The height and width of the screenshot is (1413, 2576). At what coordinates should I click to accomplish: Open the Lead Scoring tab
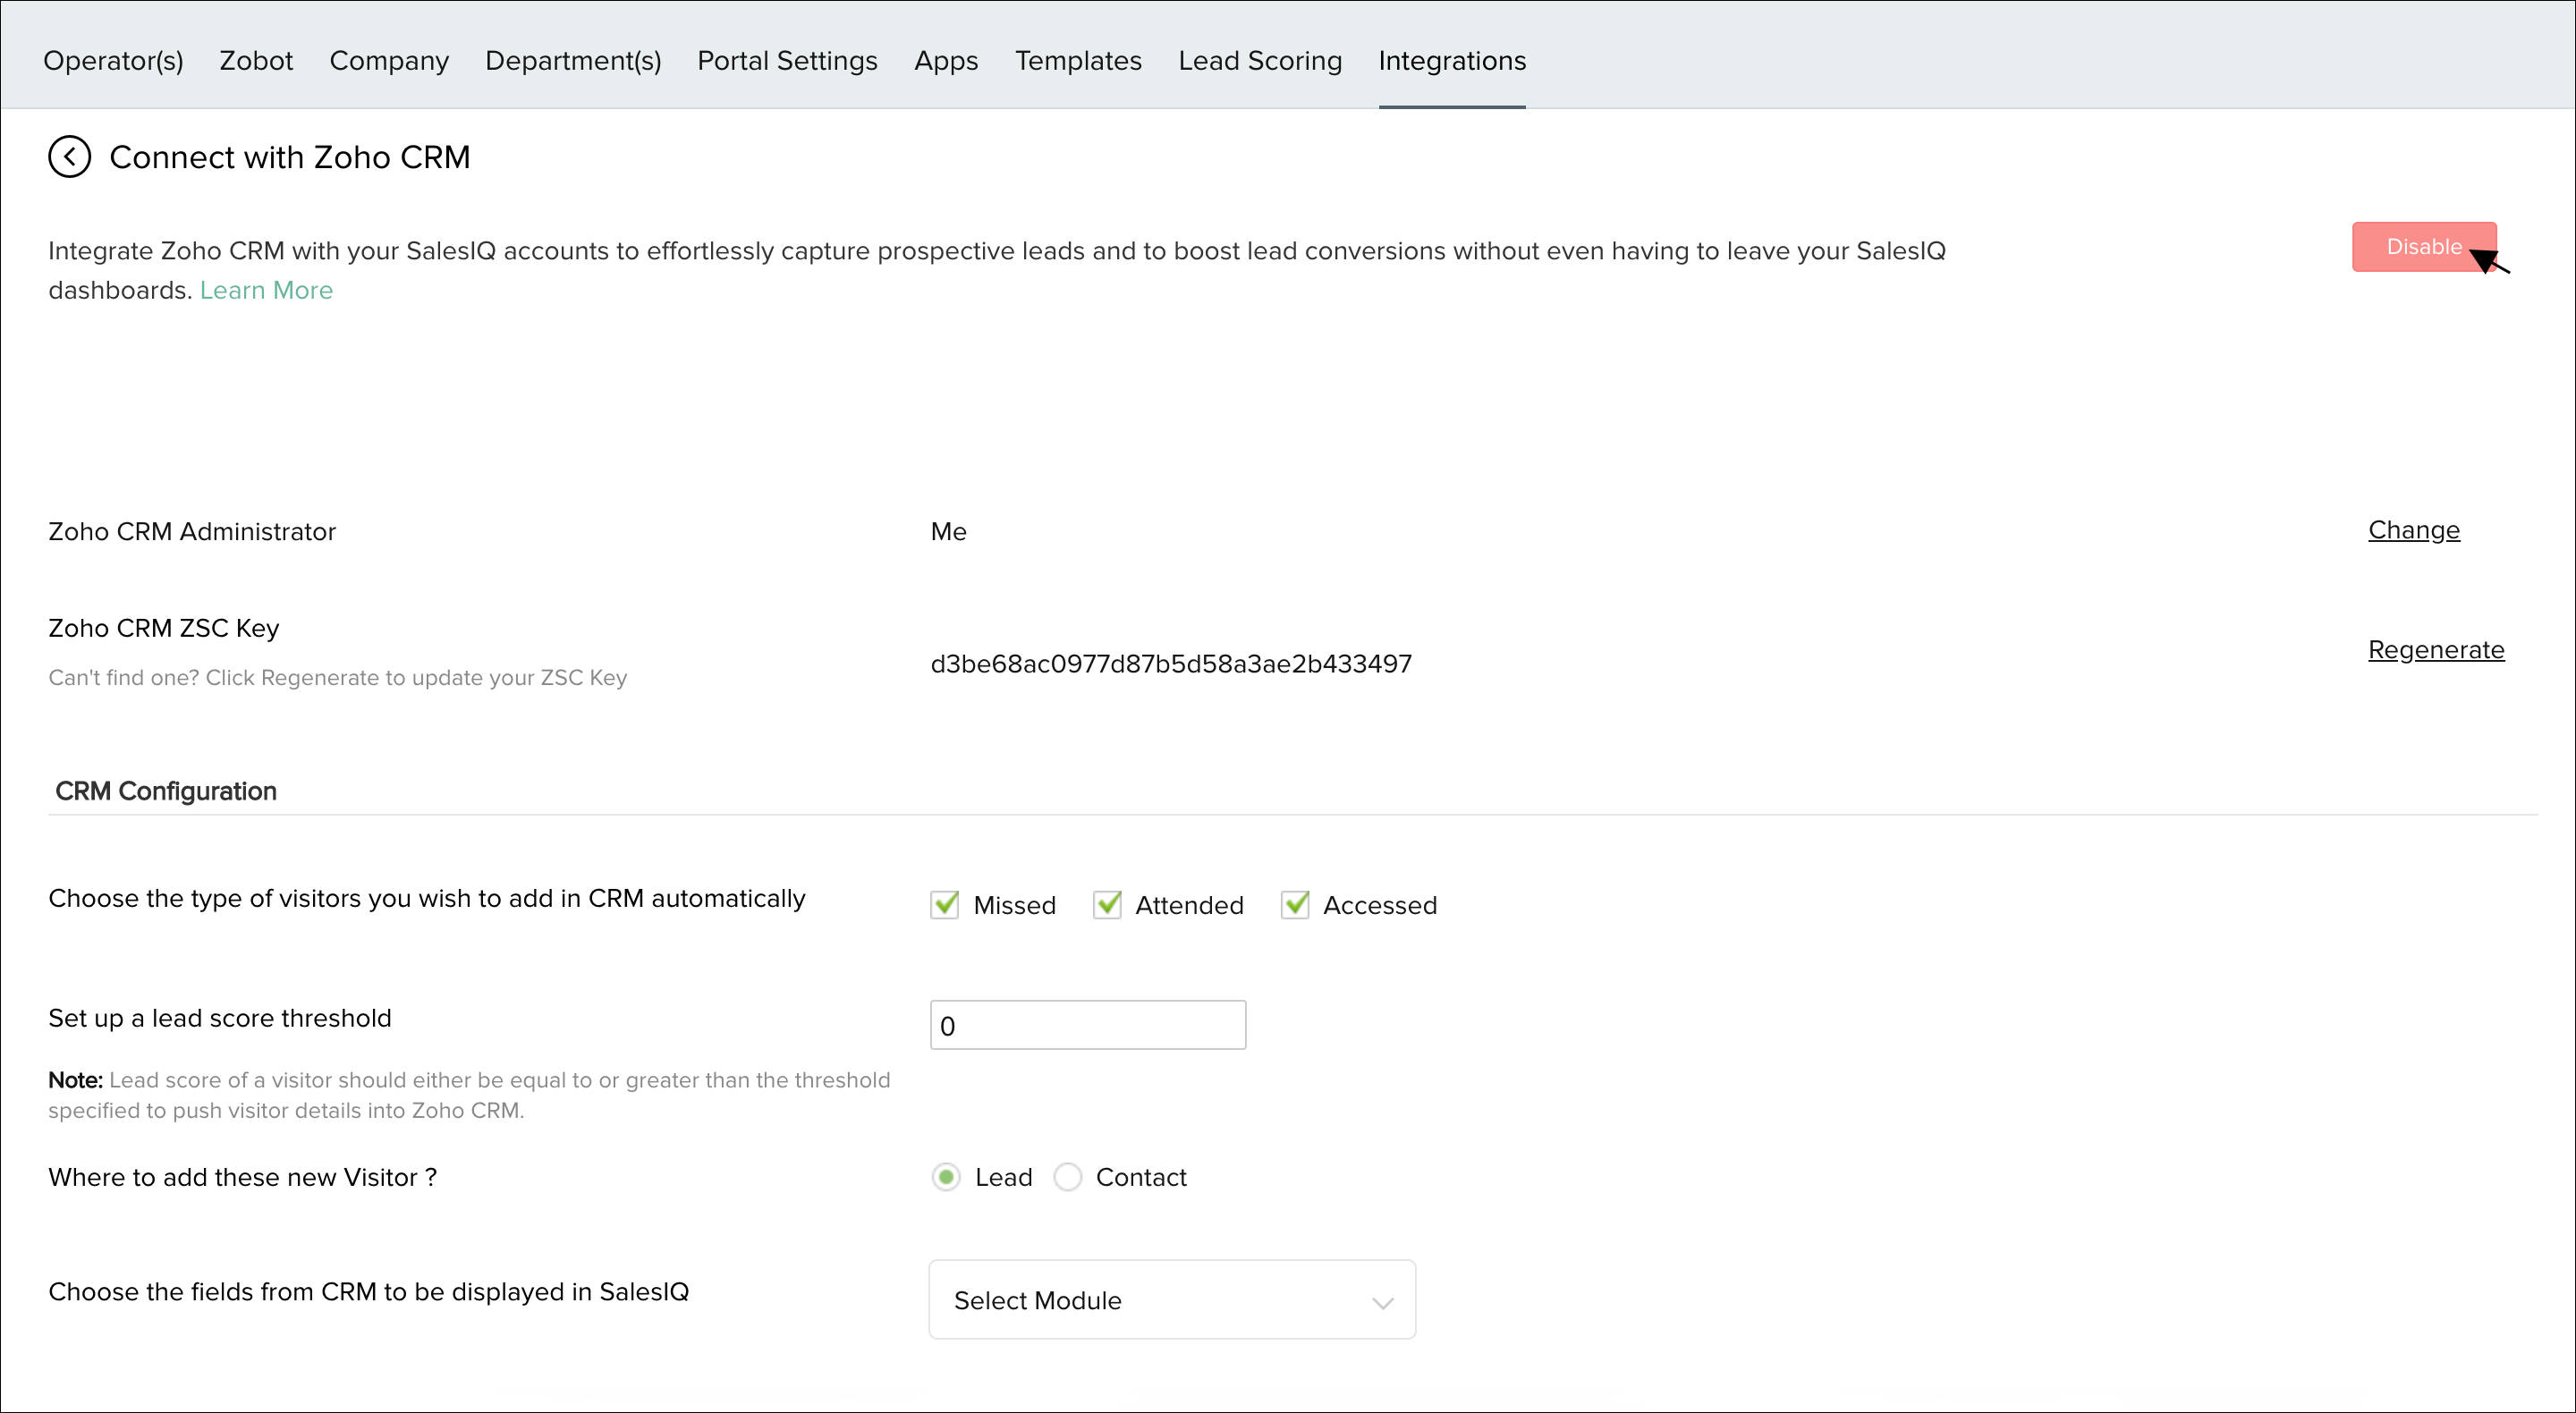pyautogui.click(x=1260, y=61)
